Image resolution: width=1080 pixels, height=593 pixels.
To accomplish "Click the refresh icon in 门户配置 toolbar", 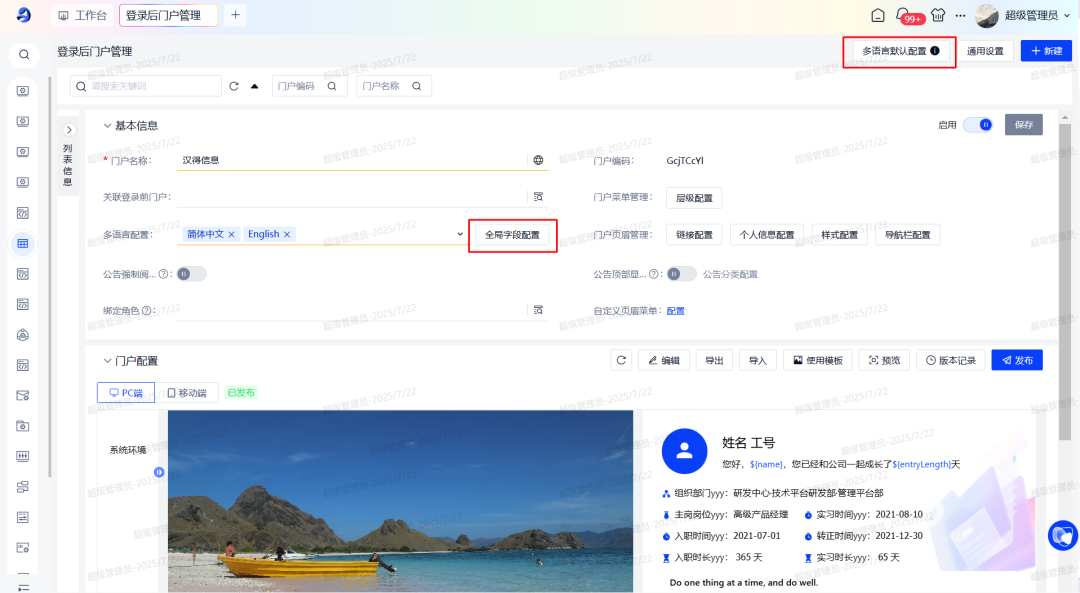I will [621, 360].
